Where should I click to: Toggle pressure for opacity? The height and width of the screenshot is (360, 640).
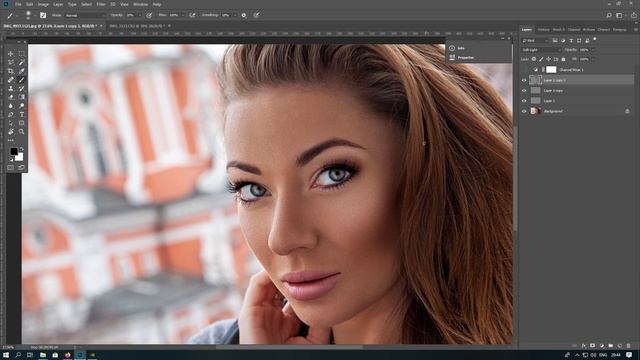pos(149,15)
